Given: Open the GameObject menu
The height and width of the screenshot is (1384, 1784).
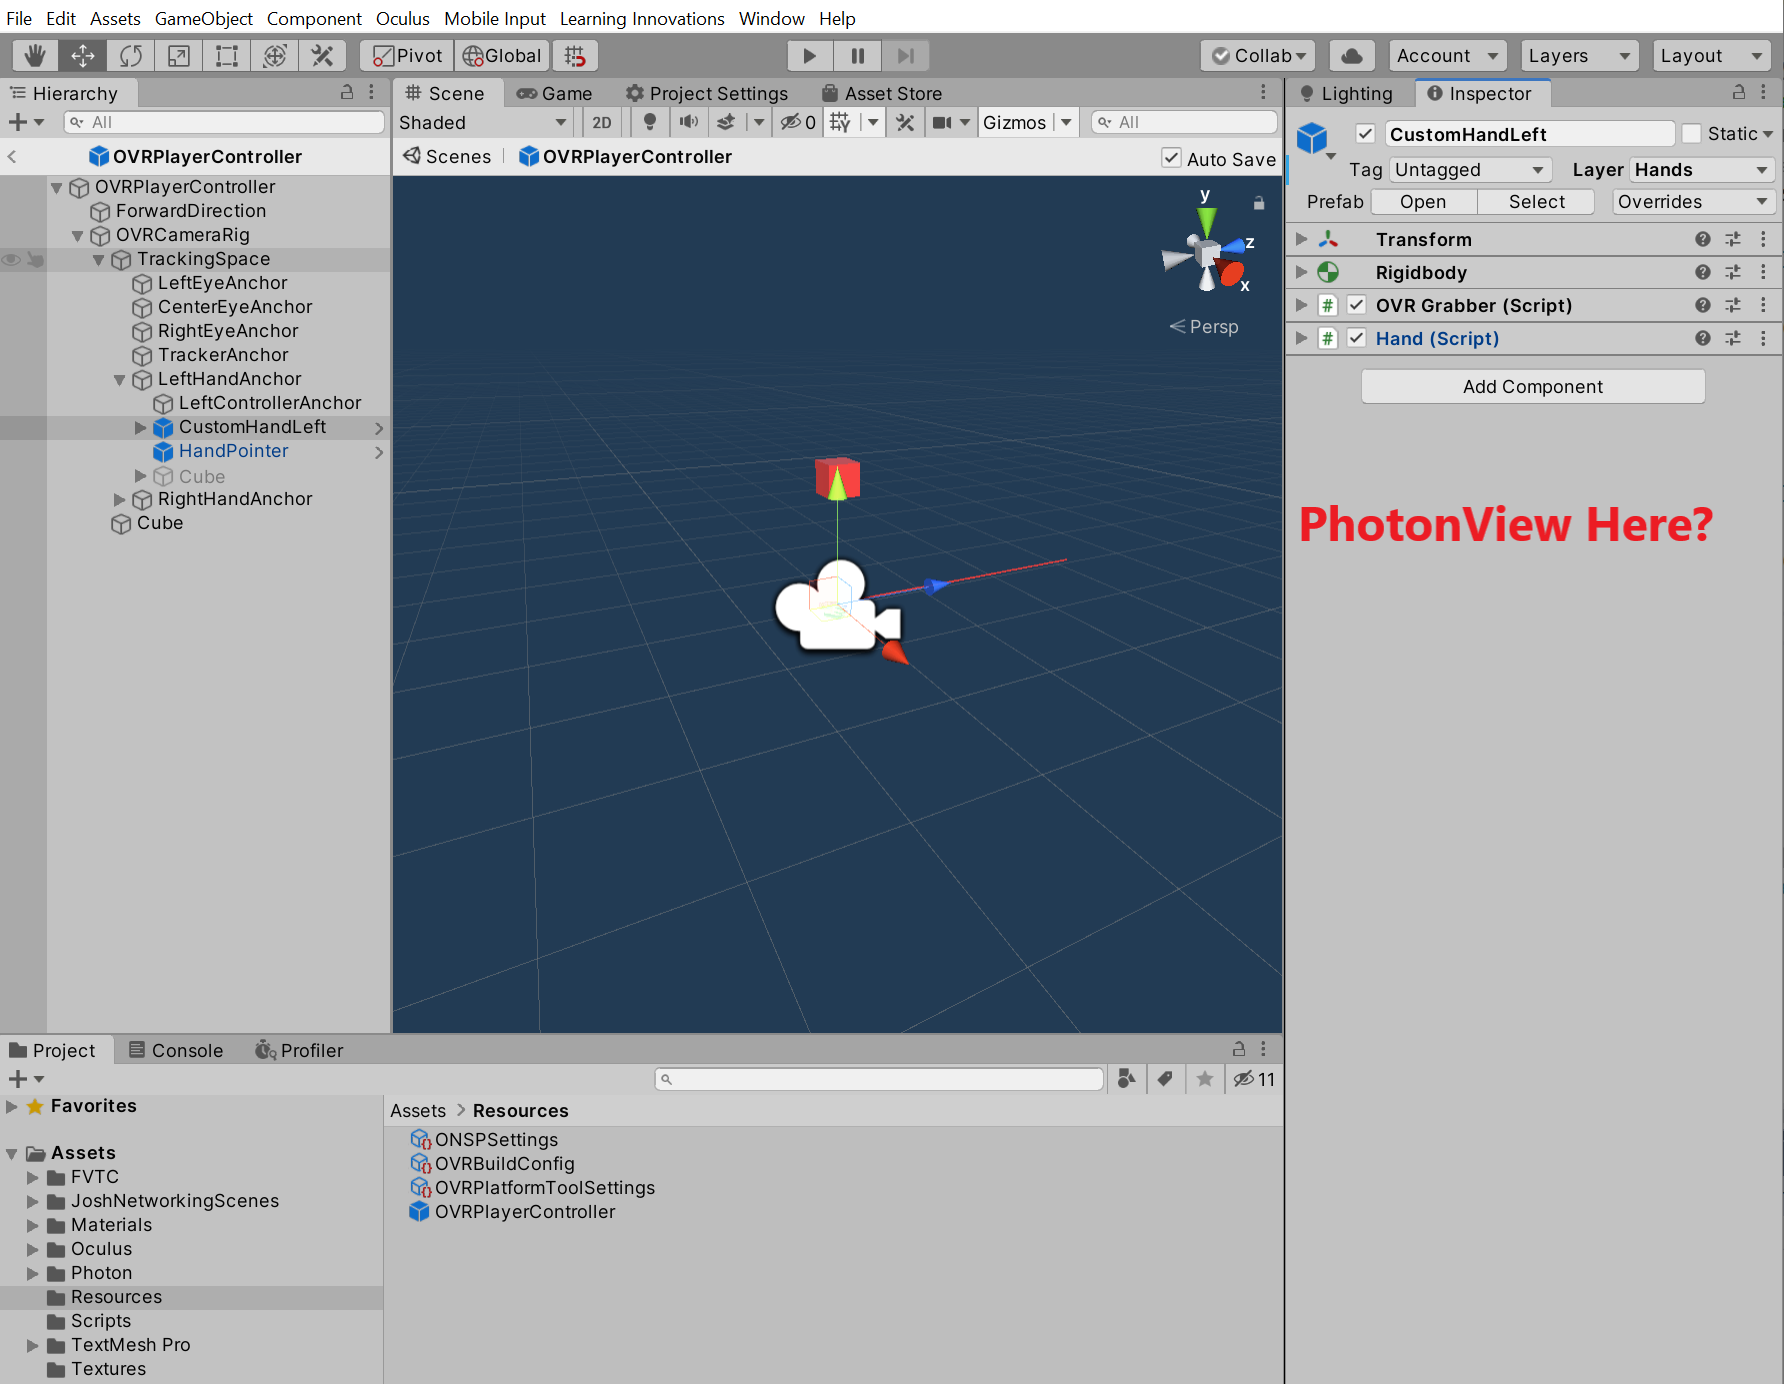Looking at the screenshot, I should [204, 18].
